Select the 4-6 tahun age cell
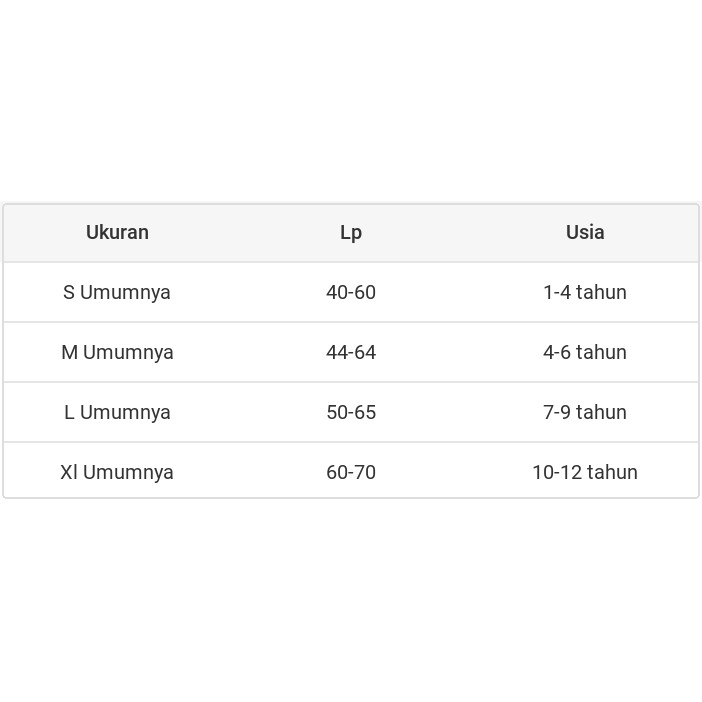Viewport: 702px width, 702px height. point(585,352)
